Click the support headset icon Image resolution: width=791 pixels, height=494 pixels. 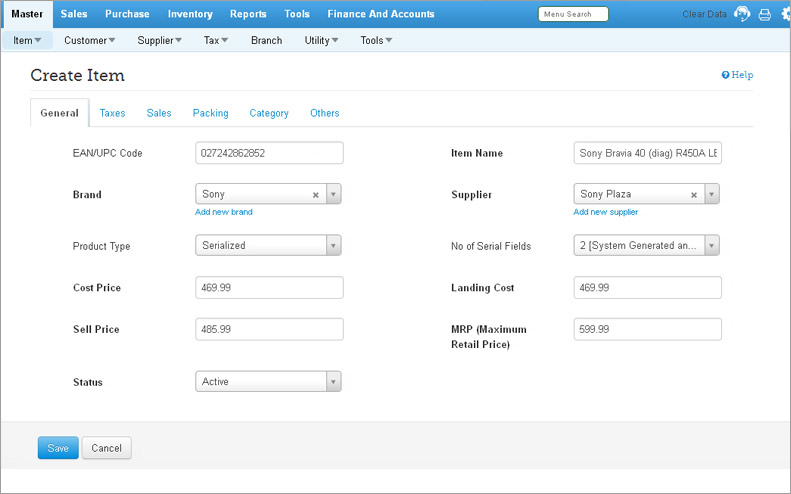click(742, 14)
